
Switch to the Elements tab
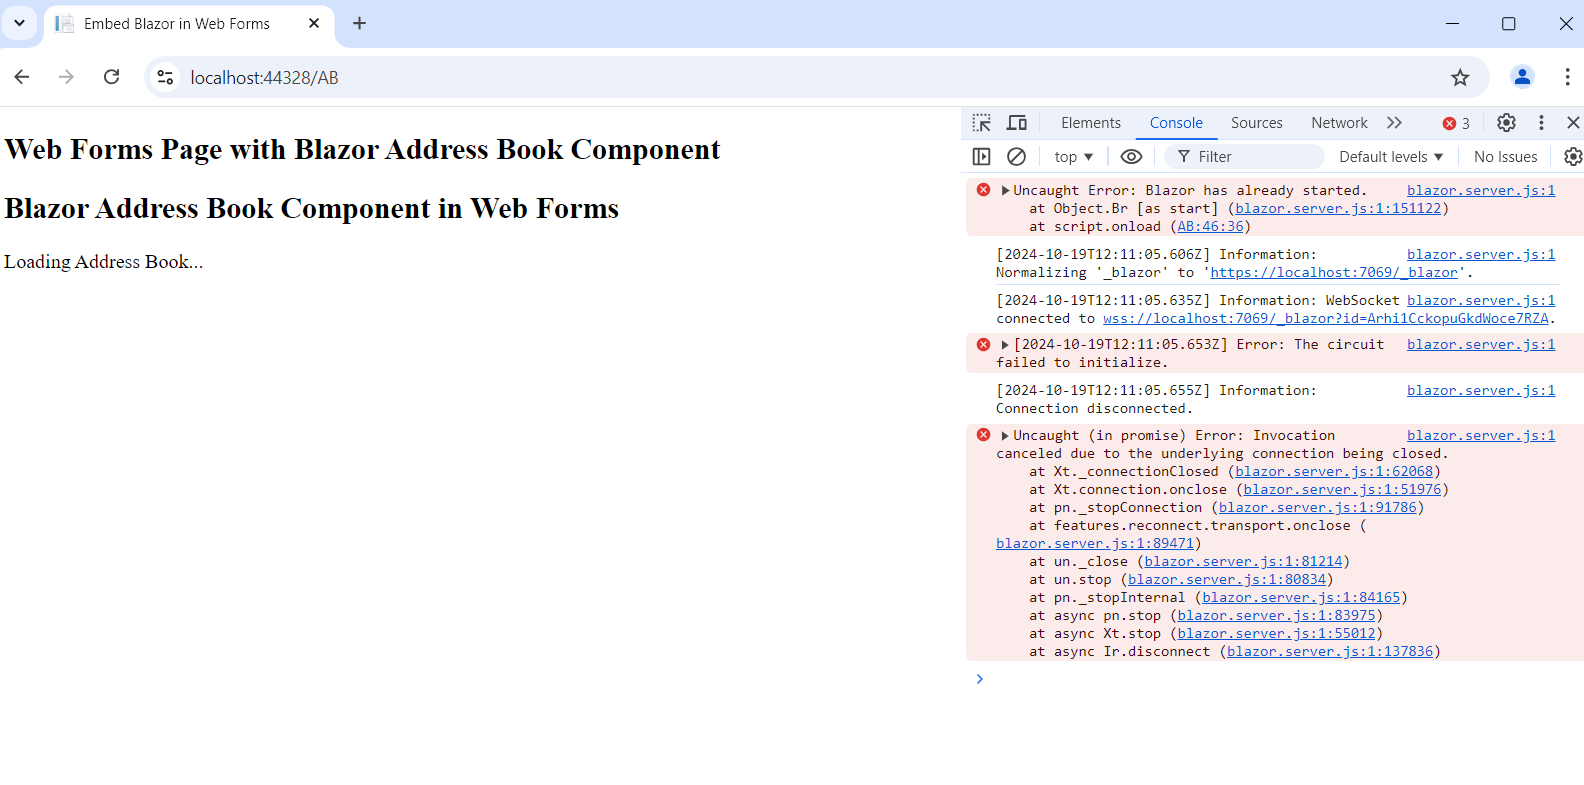tap(1091, 123)
